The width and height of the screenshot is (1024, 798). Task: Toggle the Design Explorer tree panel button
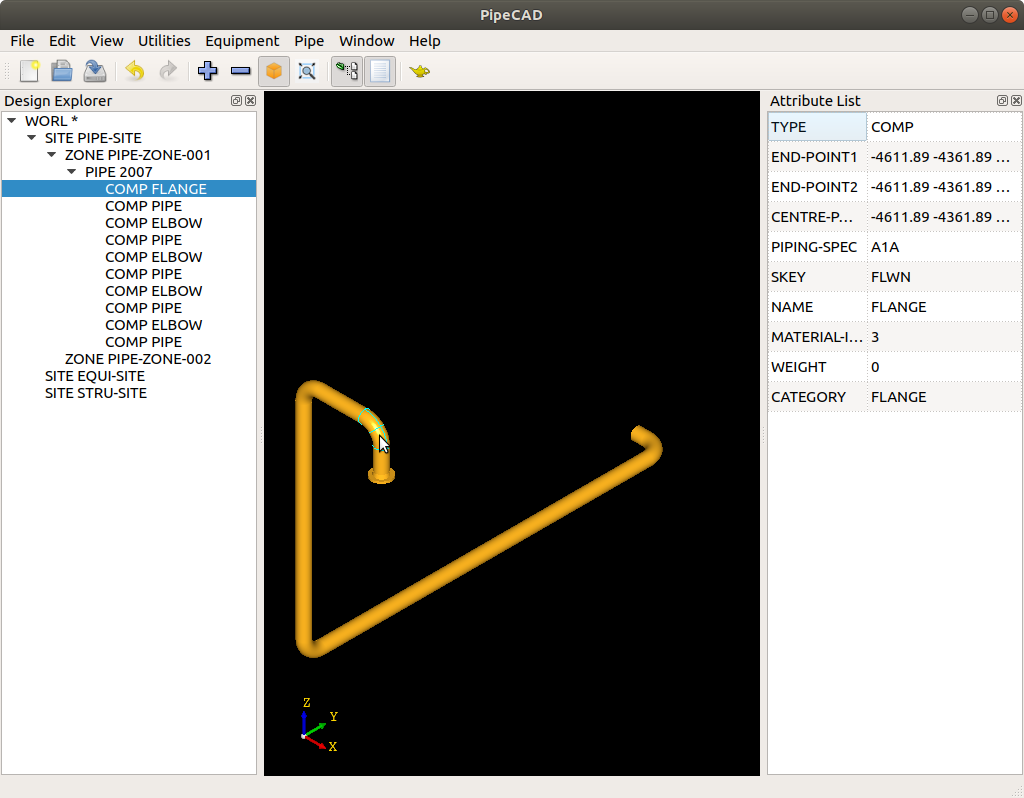[x=347, y=71]
